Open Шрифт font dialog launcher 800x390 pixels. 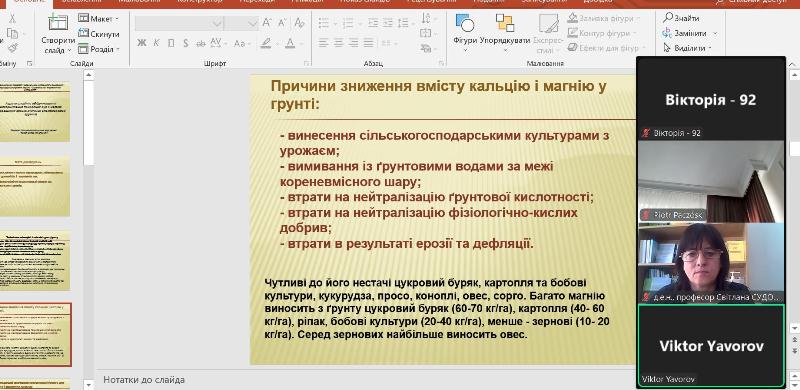tap(307, 63)
